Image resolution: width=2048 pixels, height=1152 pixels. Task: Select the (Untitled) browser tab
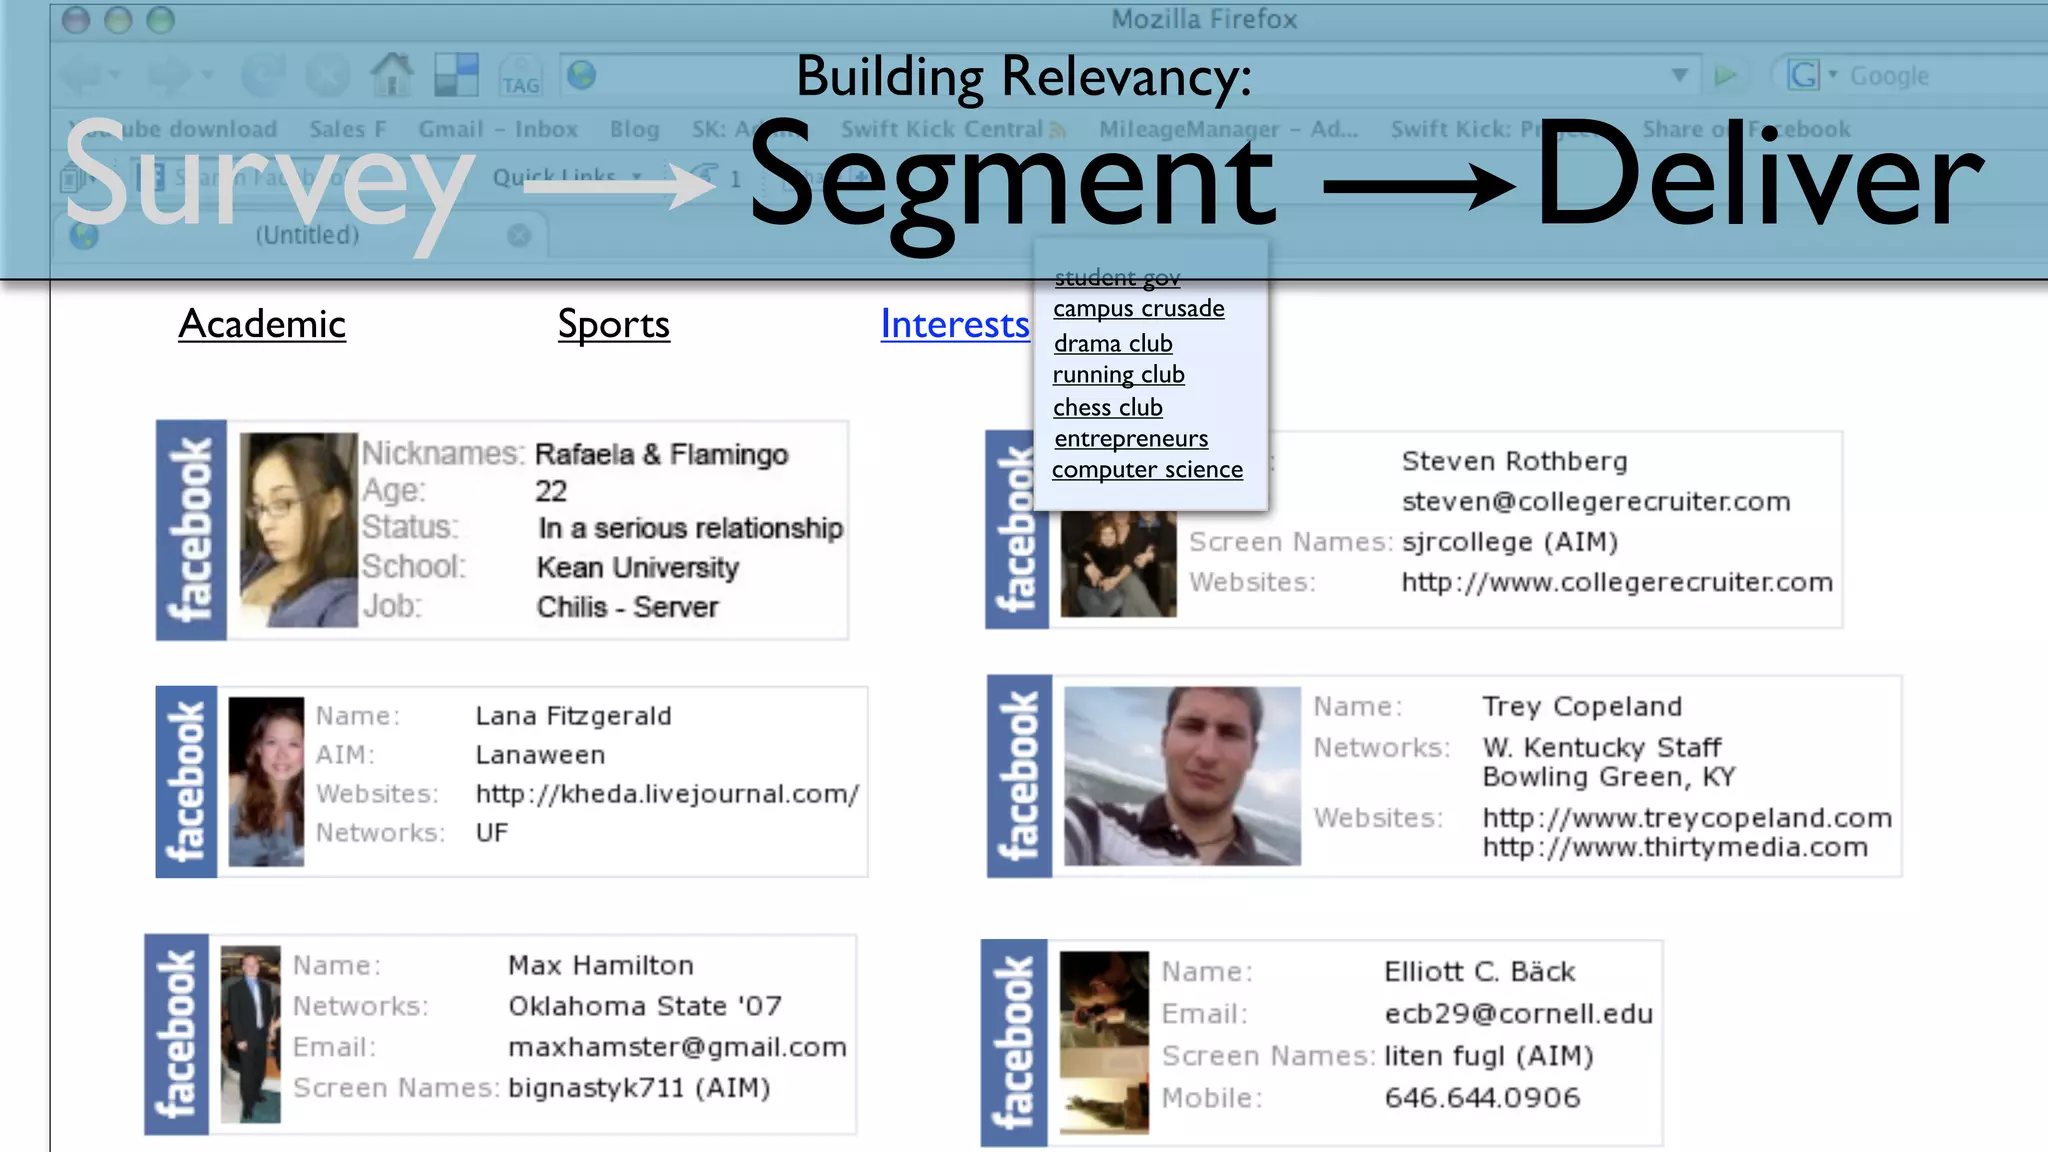(300, 236)
